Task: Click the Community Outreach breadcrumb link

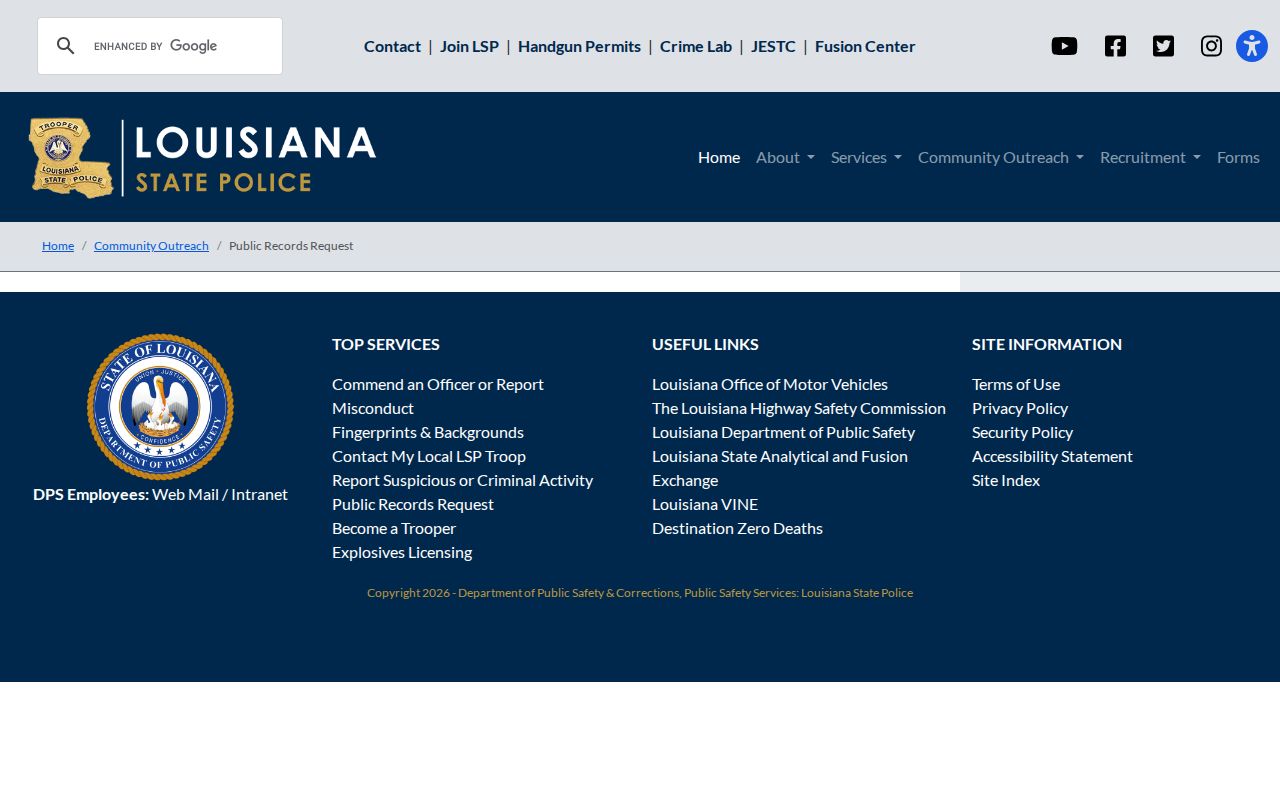Action: pos(151,246)
